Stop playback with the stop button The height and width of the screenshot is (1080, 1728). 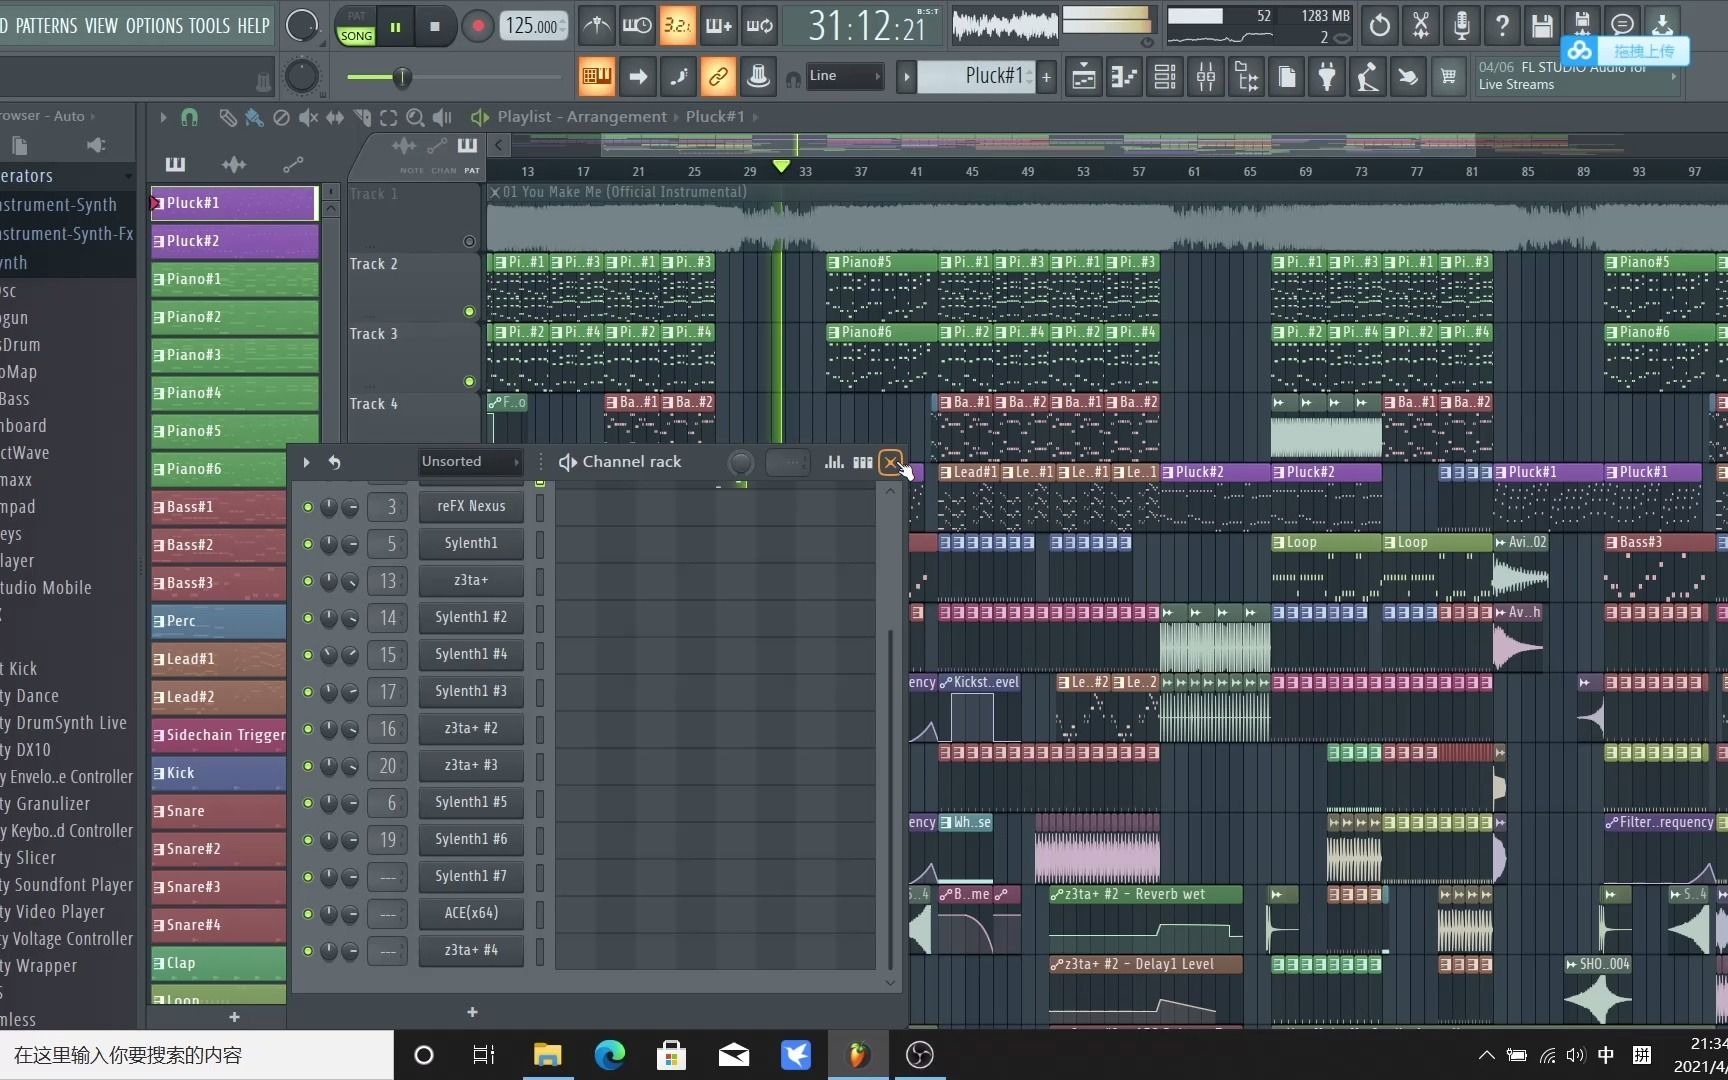(x=434, y=26)
